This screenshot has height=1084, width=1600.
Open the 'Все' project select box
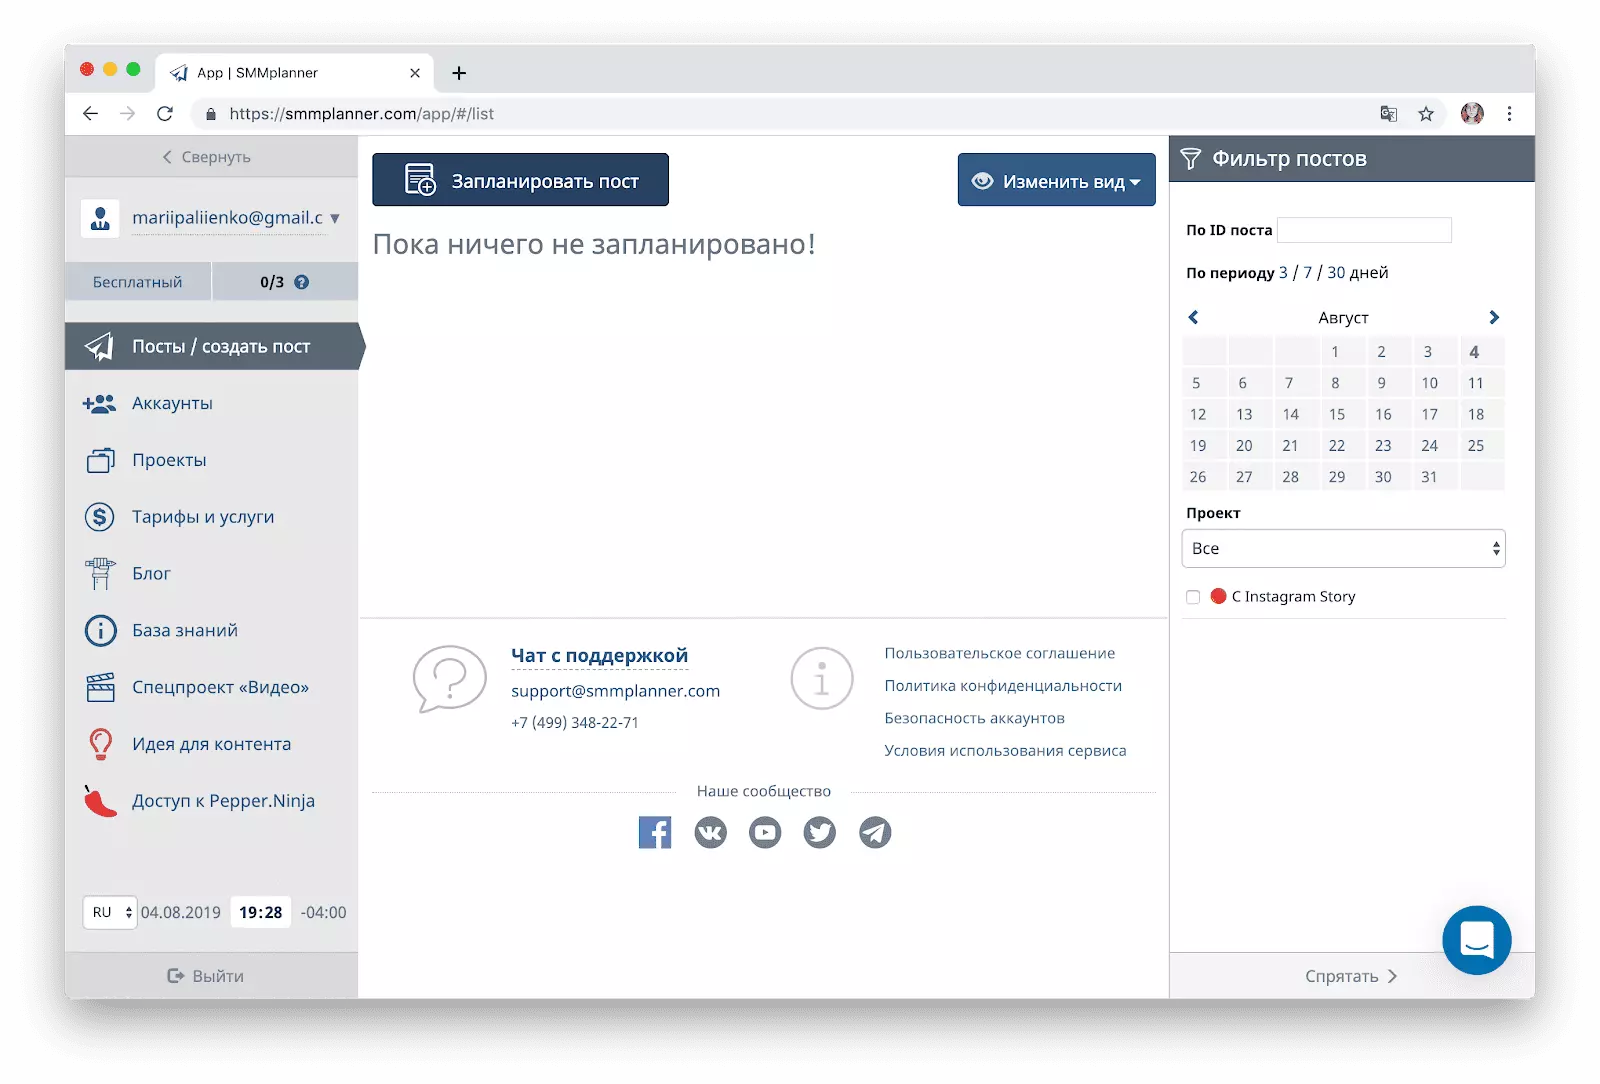click(1343, 548)
